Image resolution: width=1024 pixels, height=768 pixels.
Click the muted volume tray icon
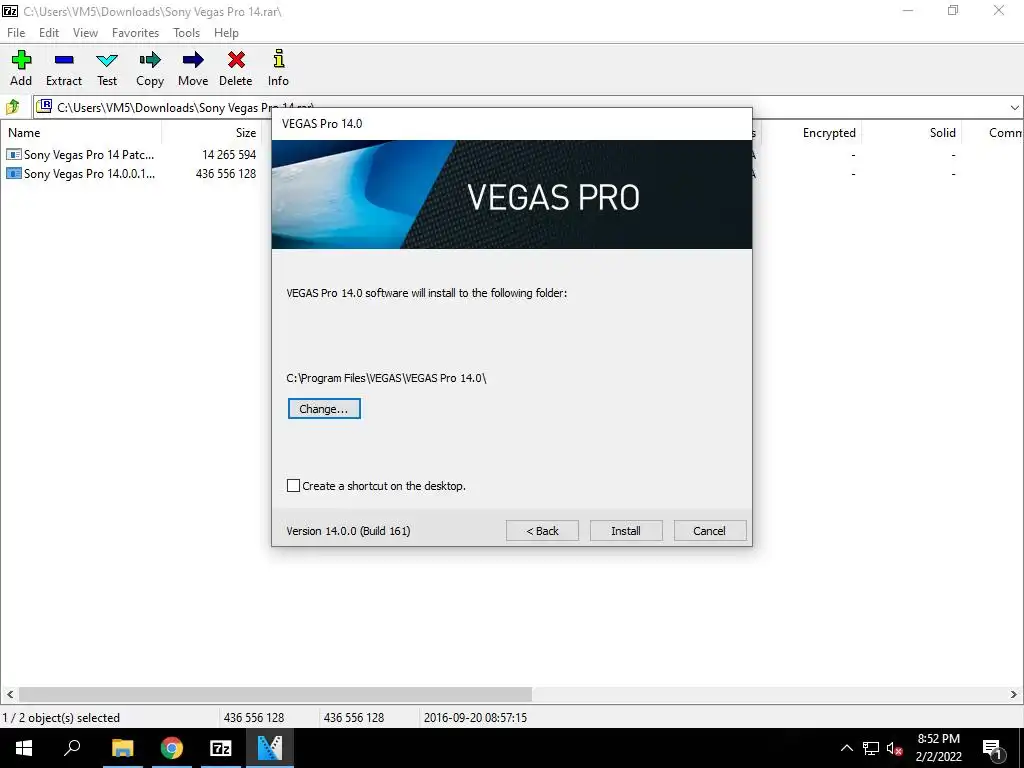pyautogui.click(x=894, y=748)
